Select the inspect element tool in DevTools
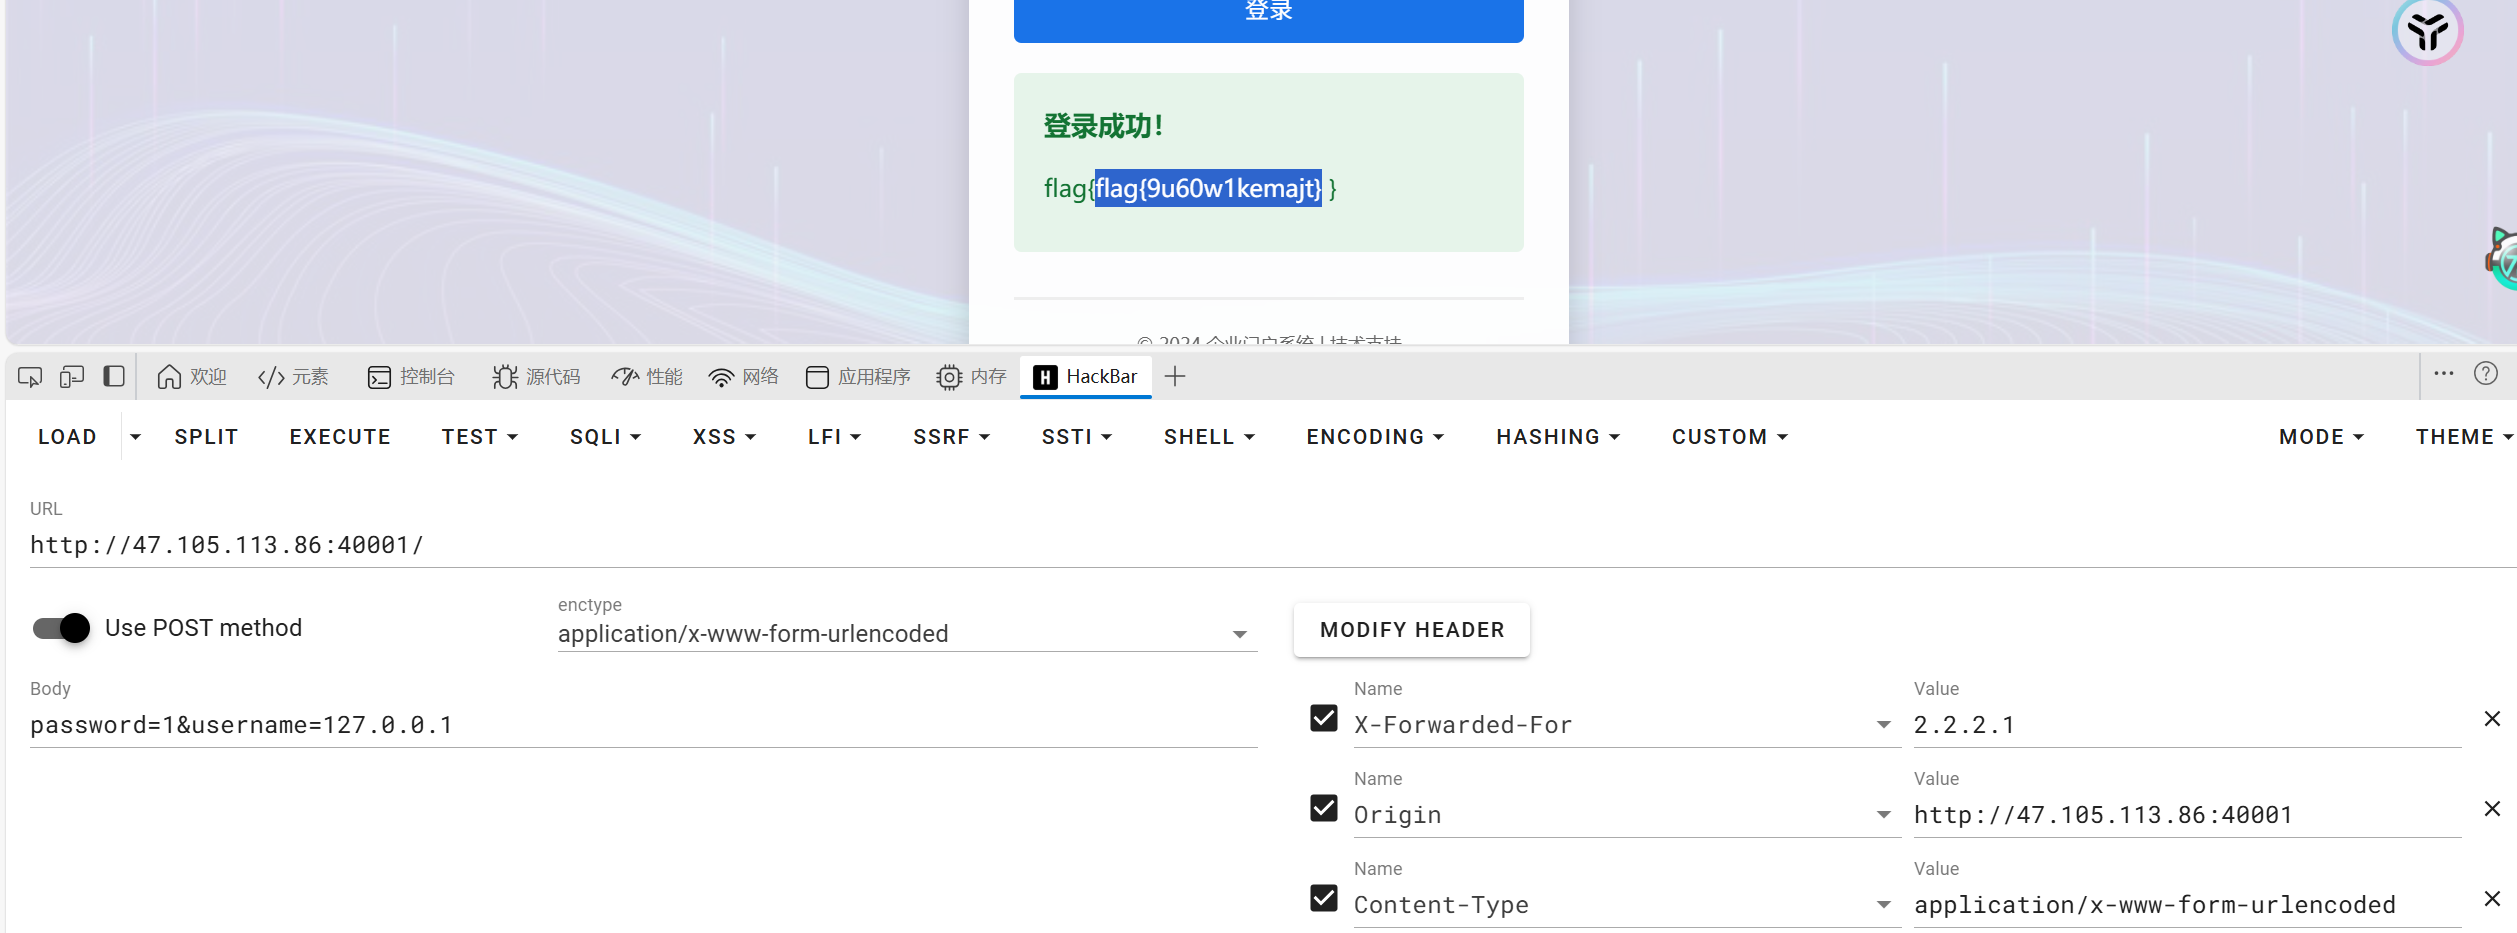 click(29, 376)
